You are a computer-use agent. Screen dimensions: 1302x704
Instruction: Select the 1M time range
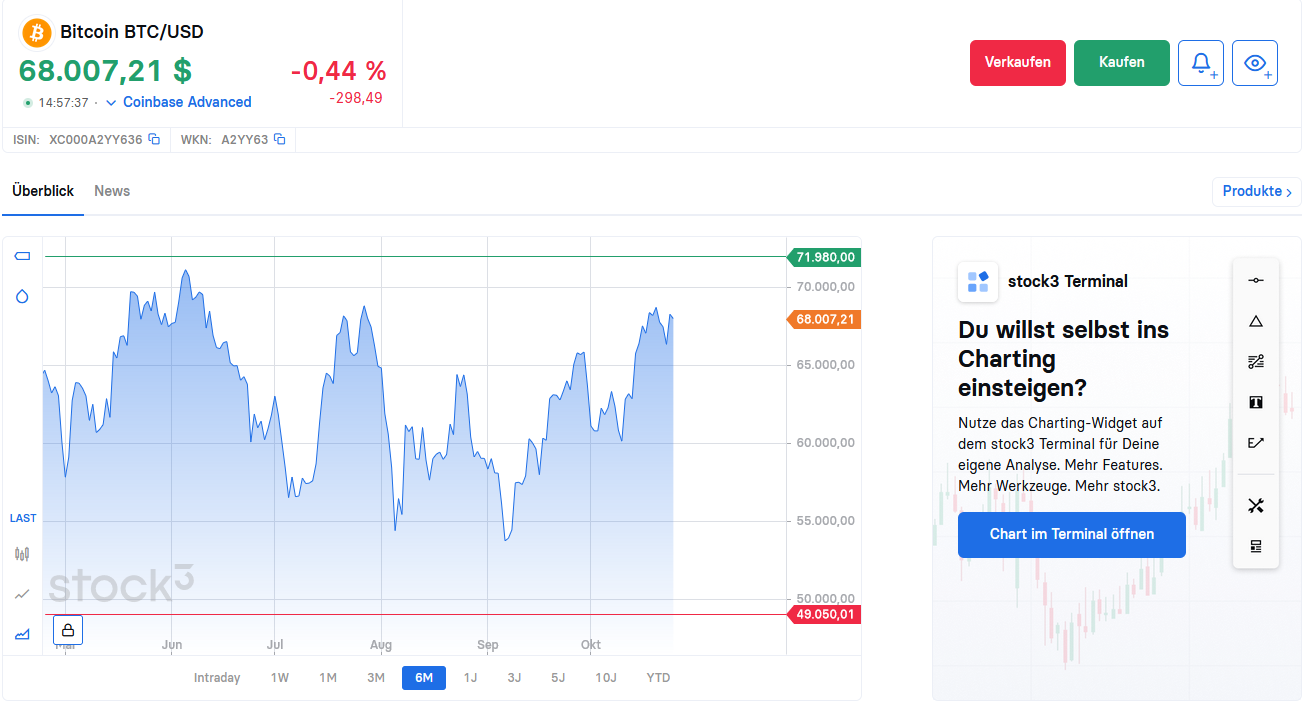pos(328,678)
